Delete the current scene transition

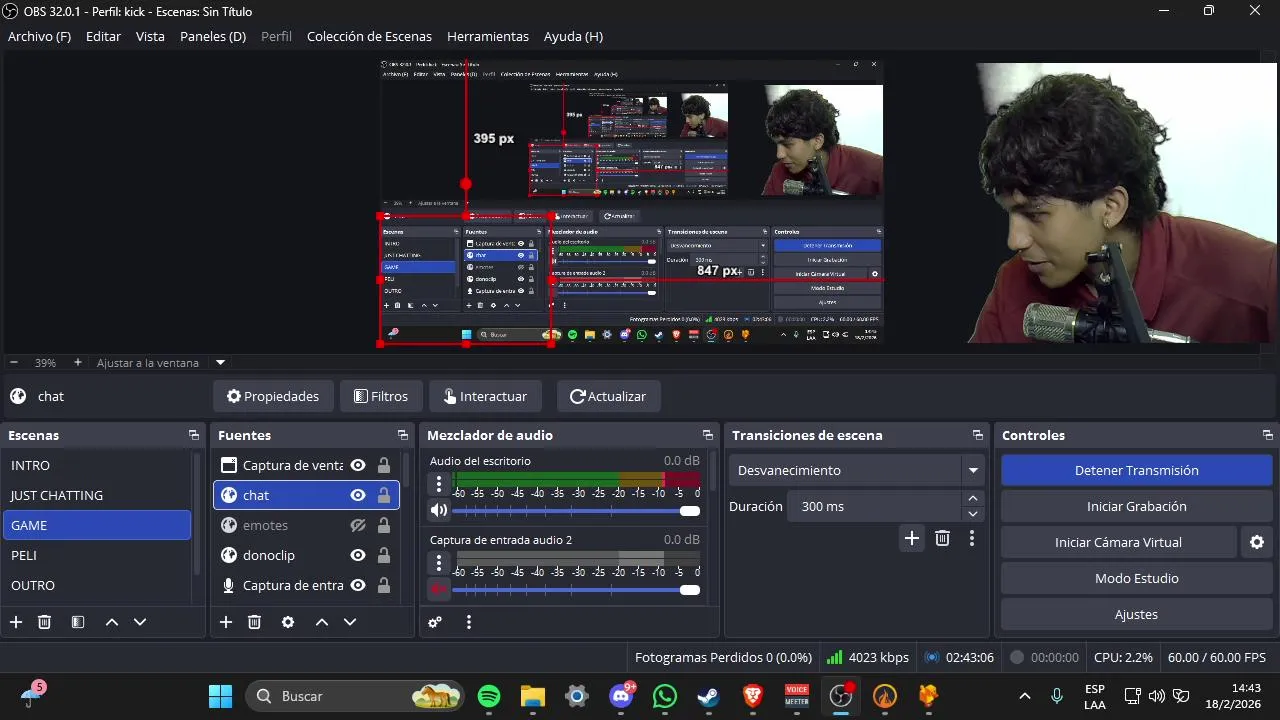point(942,539)
